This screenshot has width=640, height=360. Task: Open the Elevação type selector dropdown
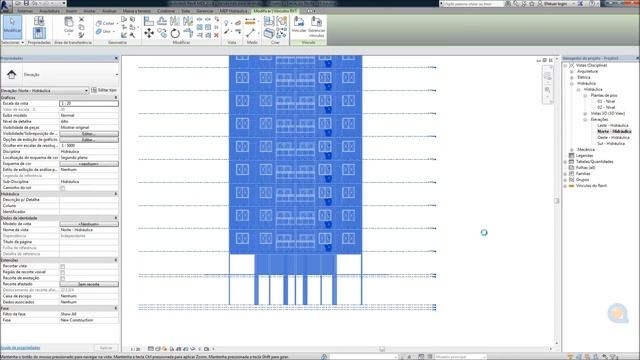point(117,75)
